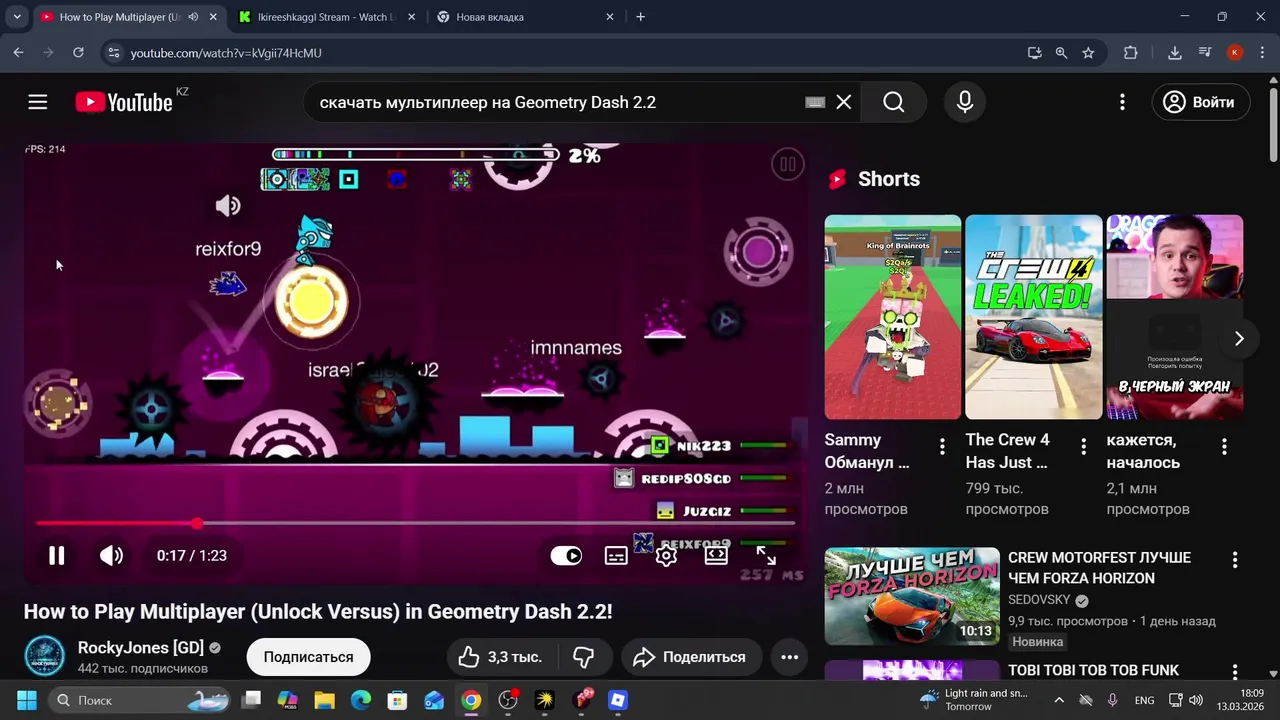
Task: Dislike the video with thumbs down
Action: pos(584,657)
